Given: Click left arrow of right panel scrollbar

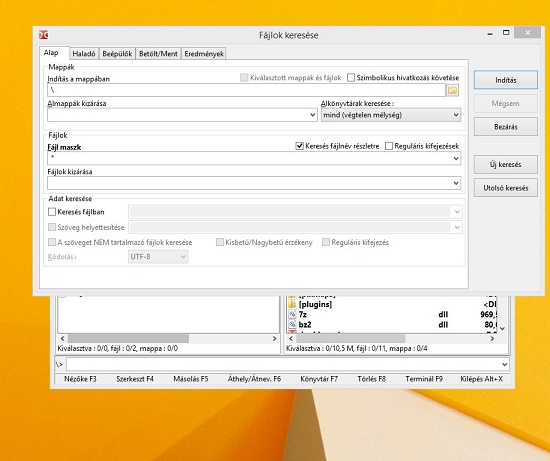Looking at the screenshot, I should click(x=291, y=339).
